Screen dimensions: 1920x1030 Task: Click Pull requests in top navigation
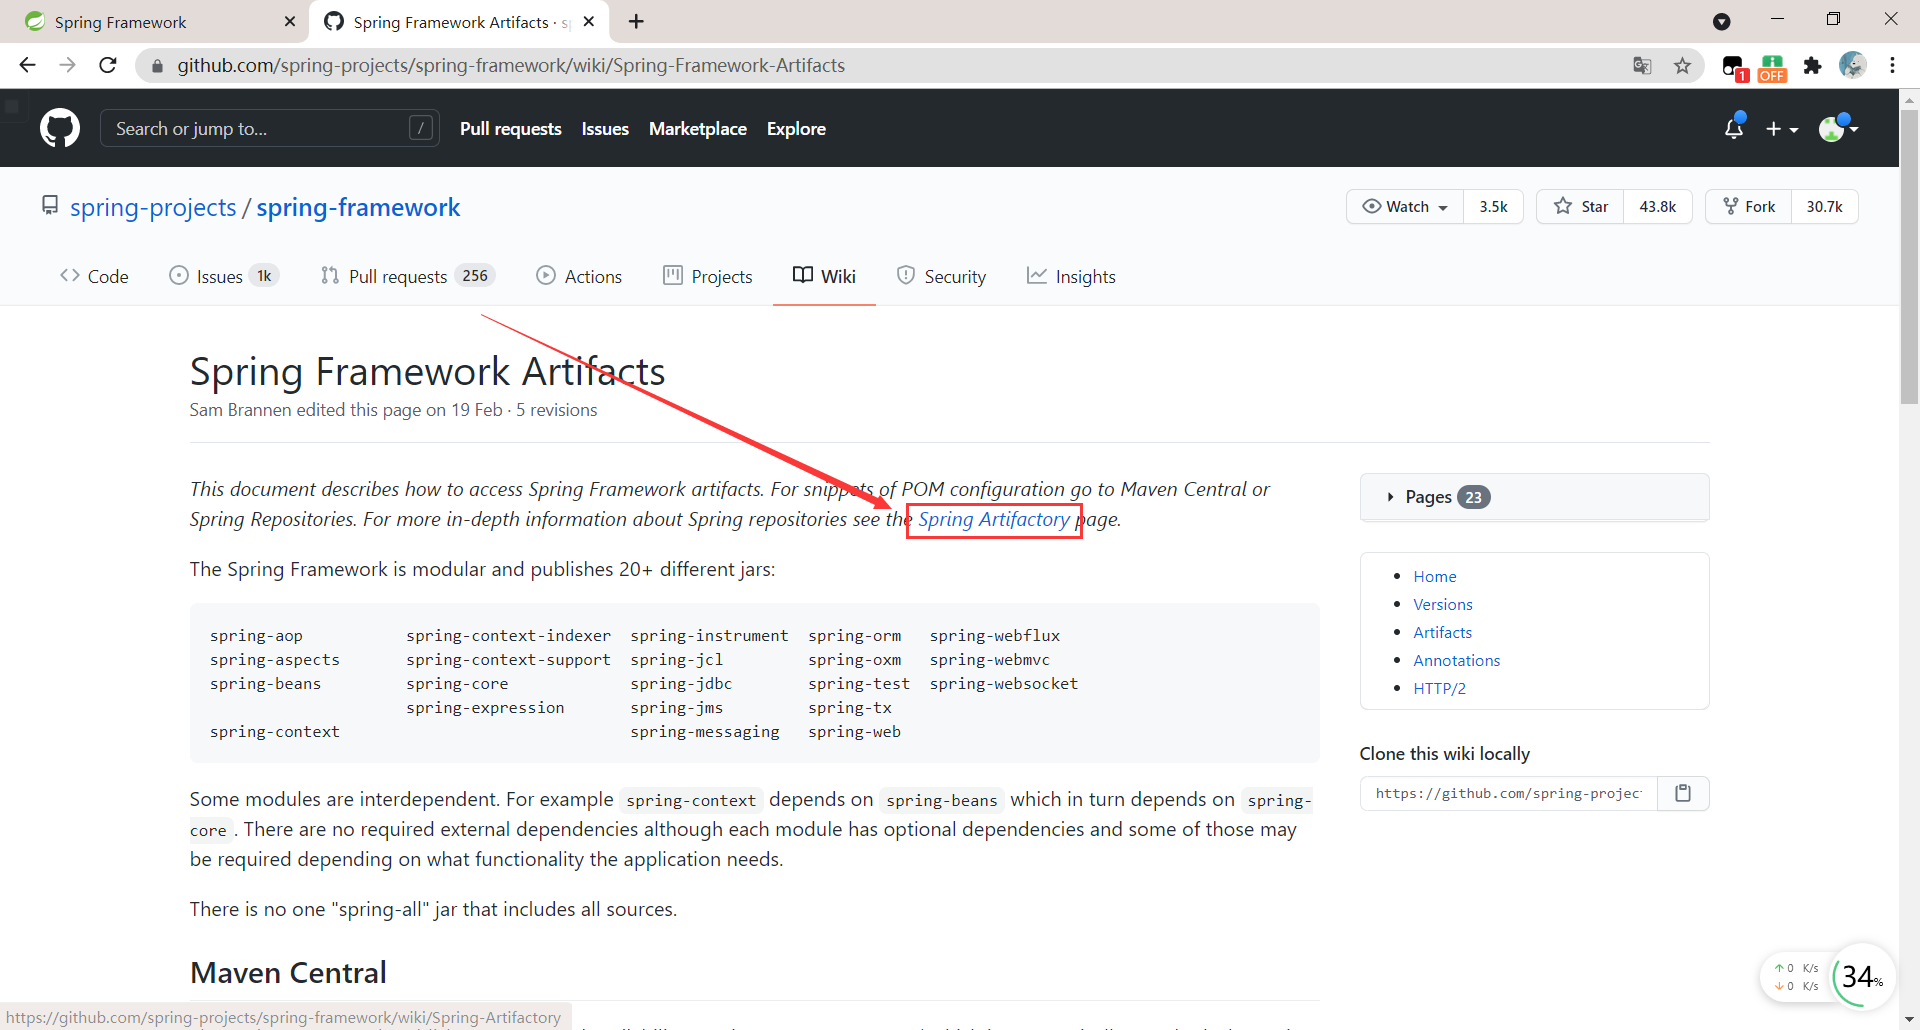[x=510, y=129]
